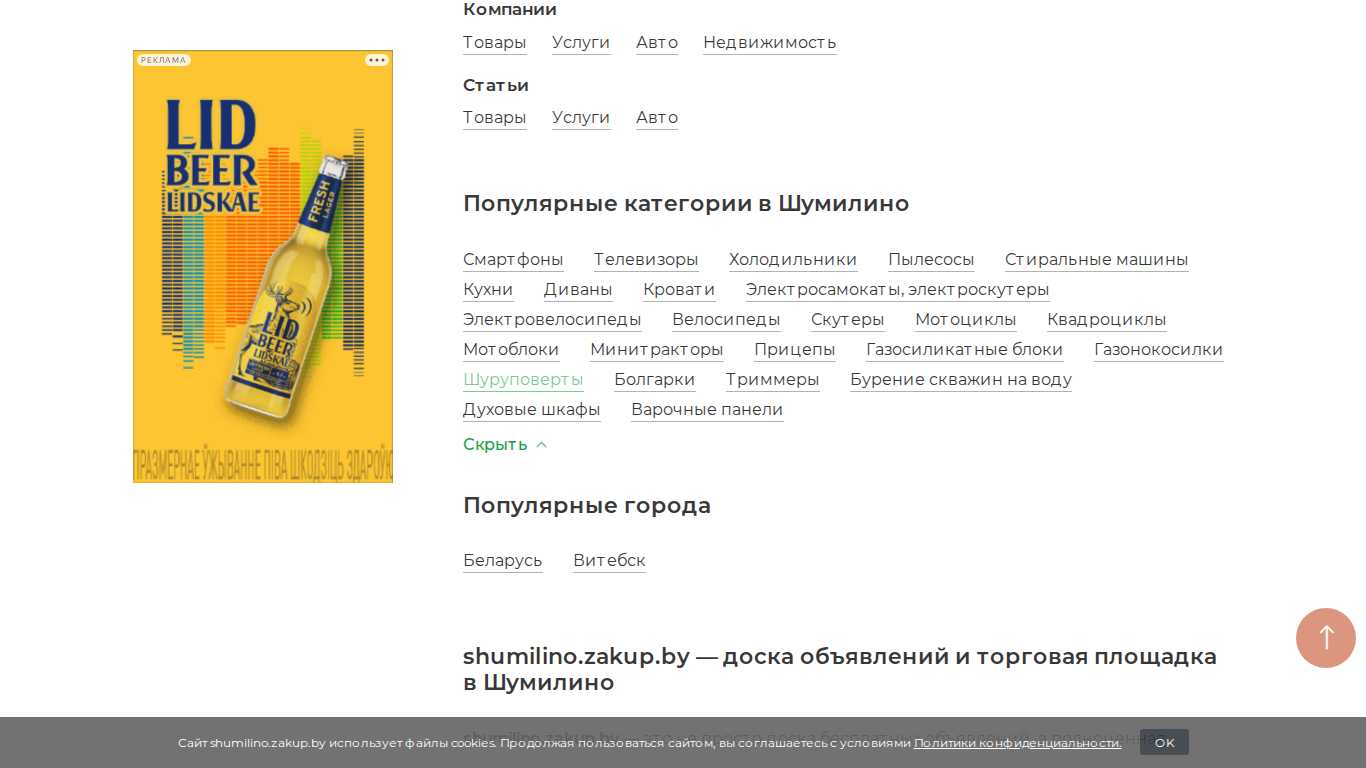Go to the Кровати category
The width and height of the screenshot is (1366, 768).
click(679, 290)
